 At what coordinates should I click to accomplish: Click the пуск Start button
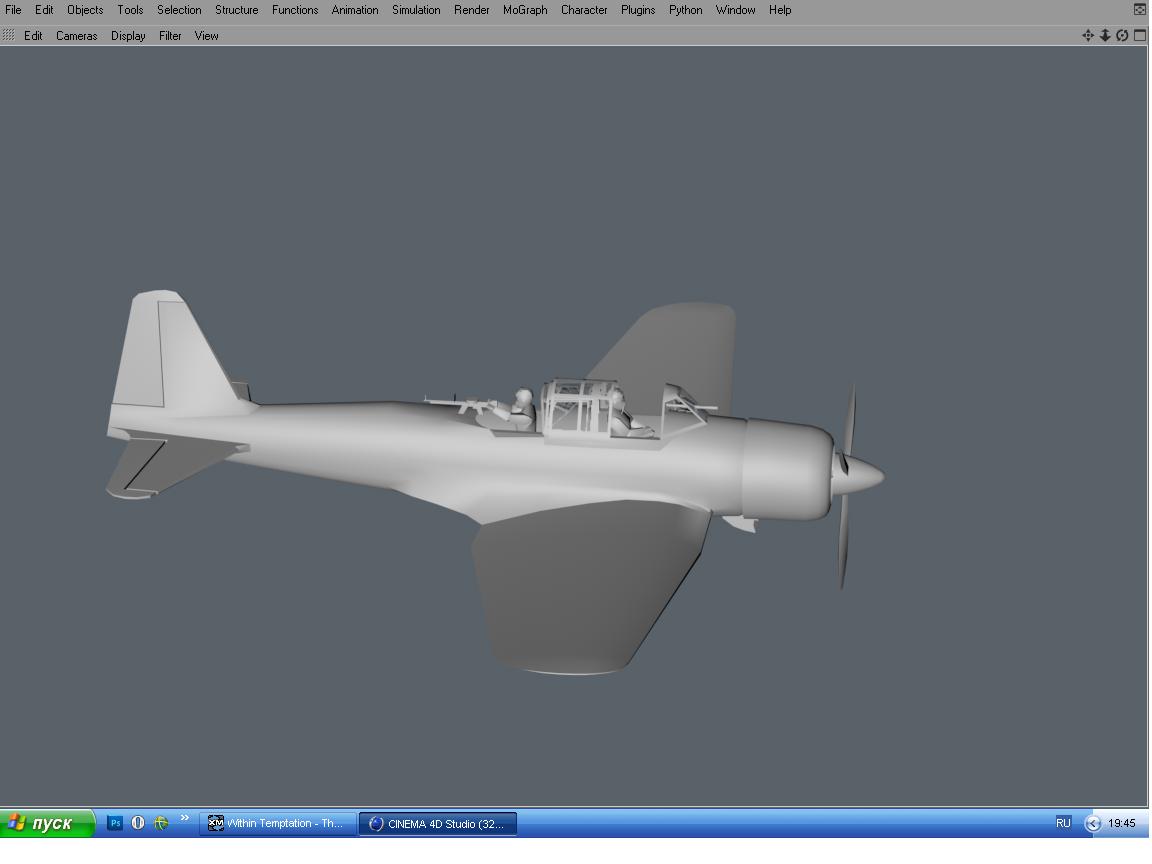pyautogui.click(x=47, y=823)
